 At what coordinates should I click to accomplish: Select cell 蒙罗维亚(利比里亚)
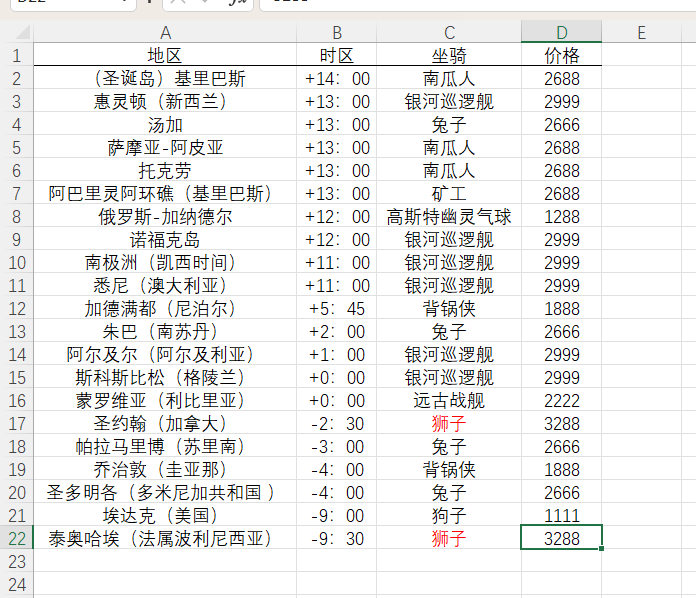click(x=165, y=401)
